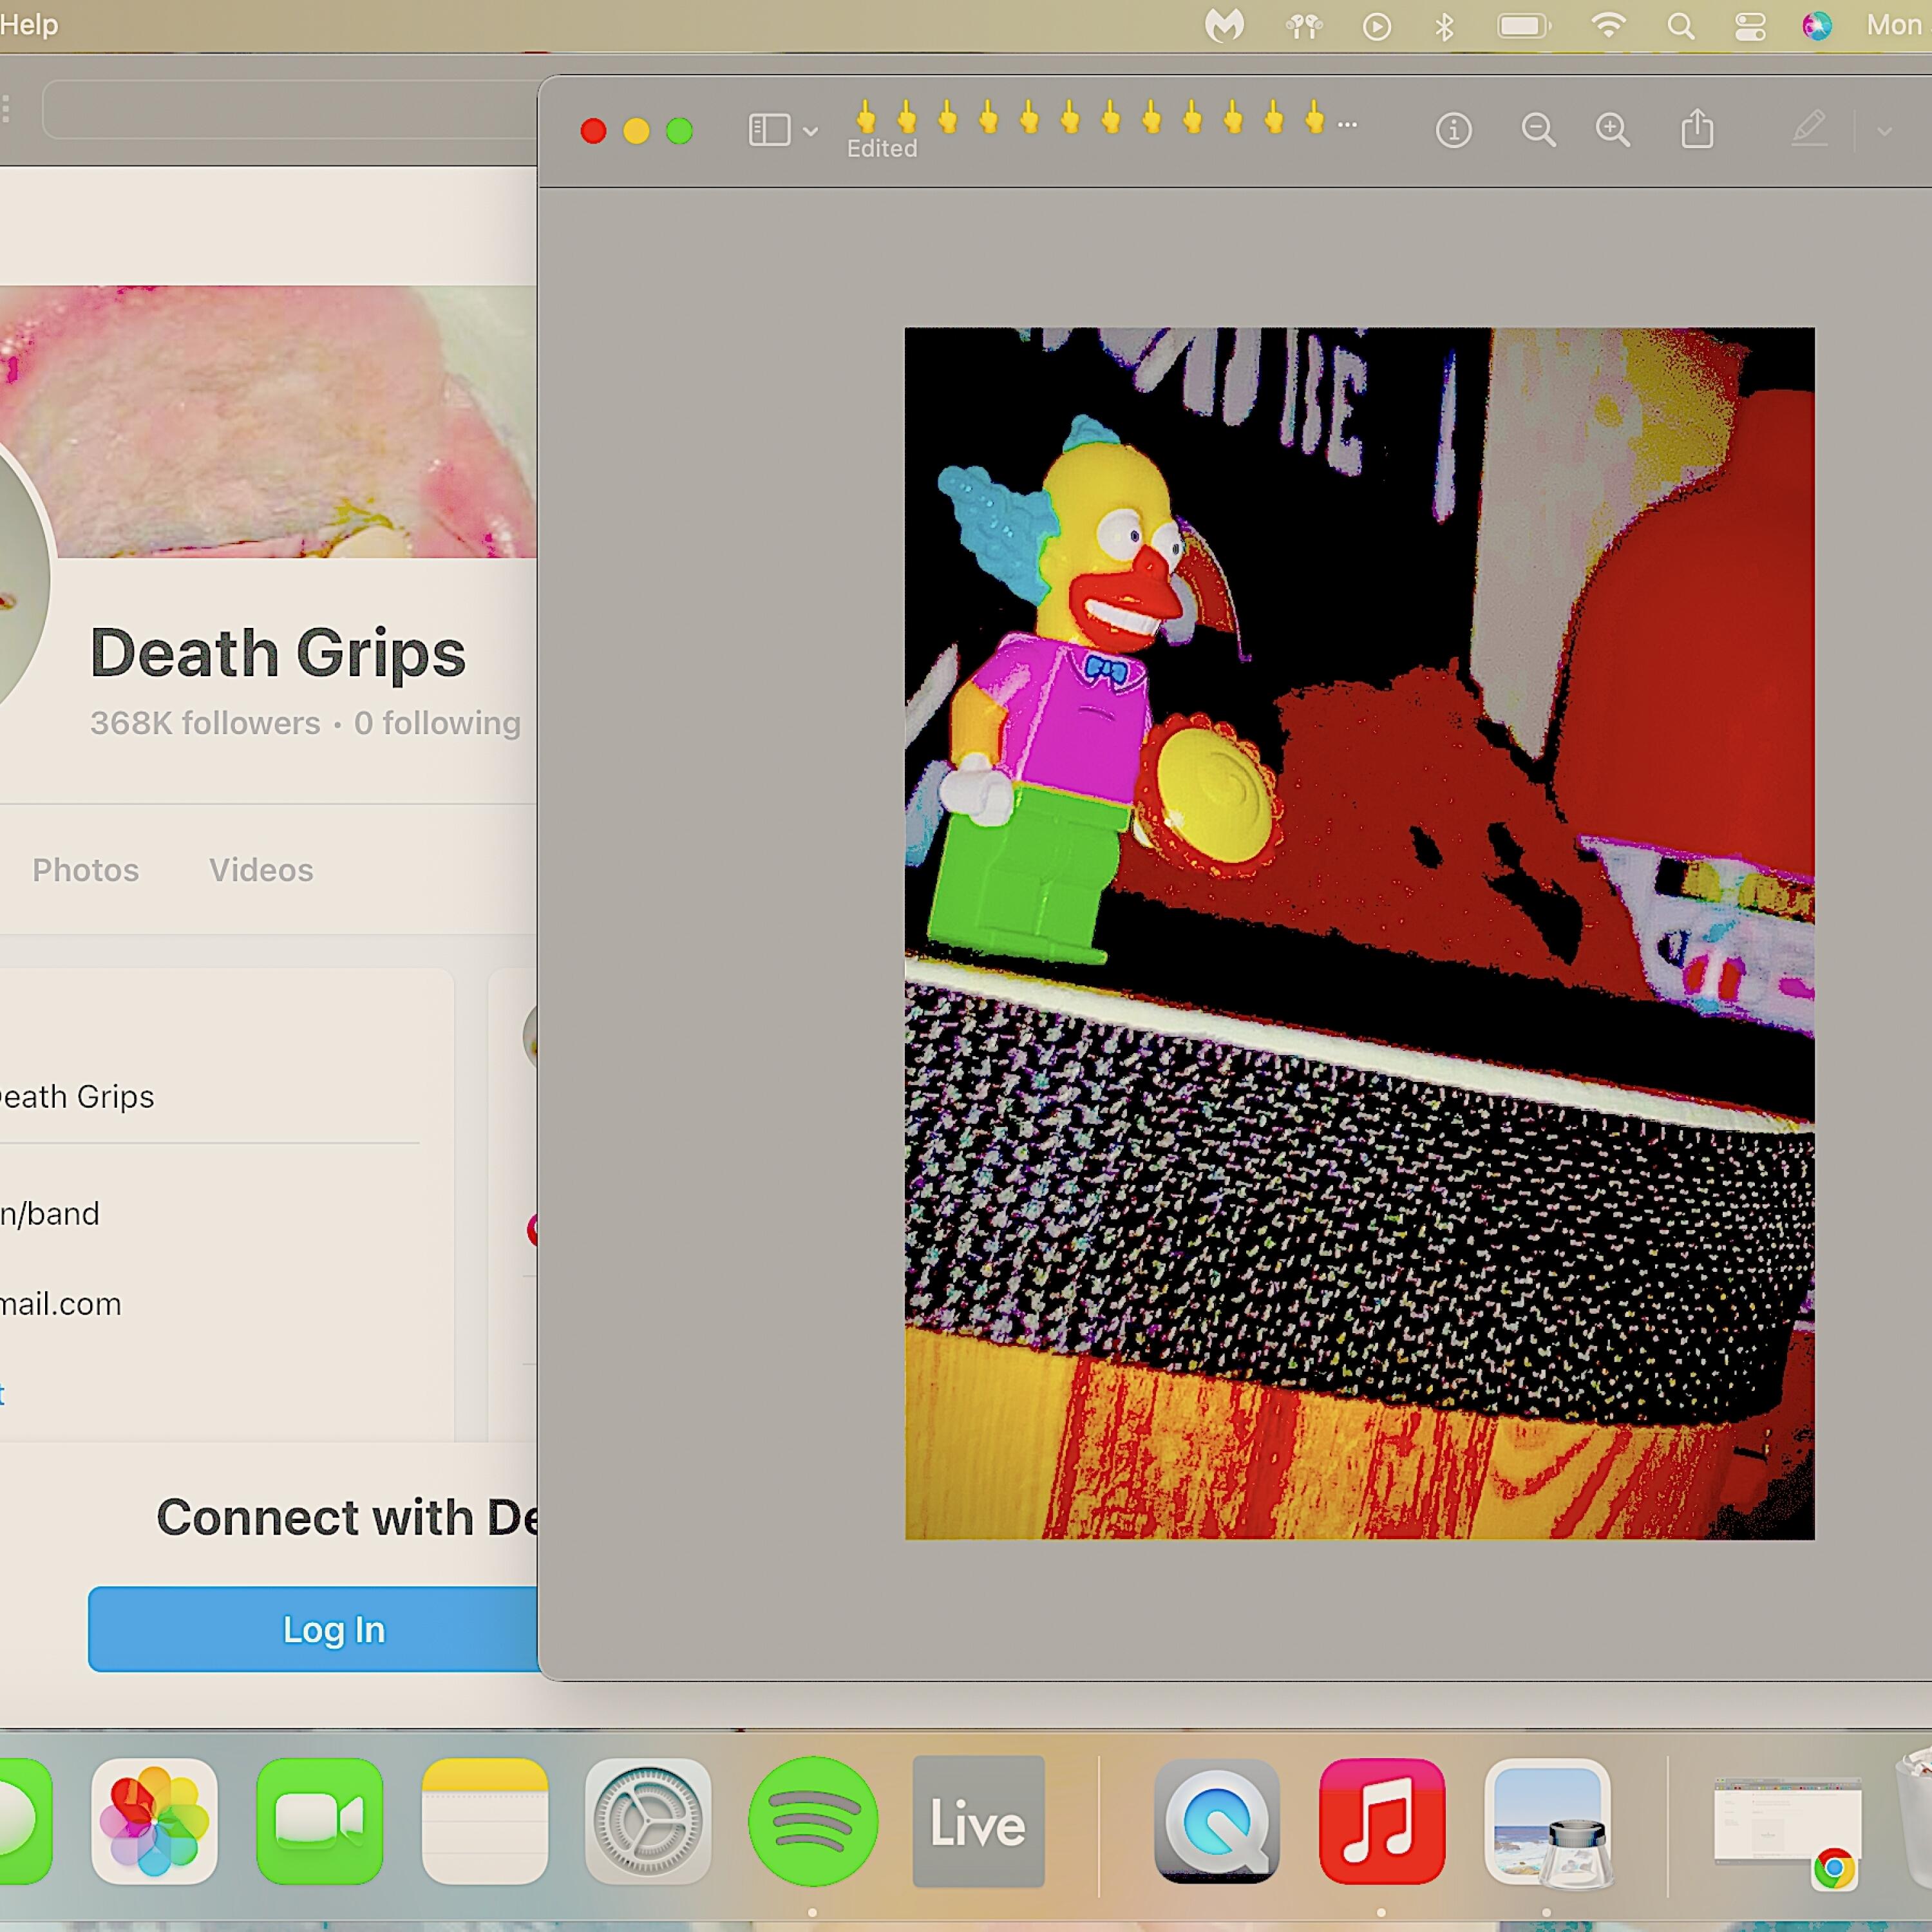Click the browser address bar field
Viewport: 1932px width, 1932px height.
tap(290, 110)
